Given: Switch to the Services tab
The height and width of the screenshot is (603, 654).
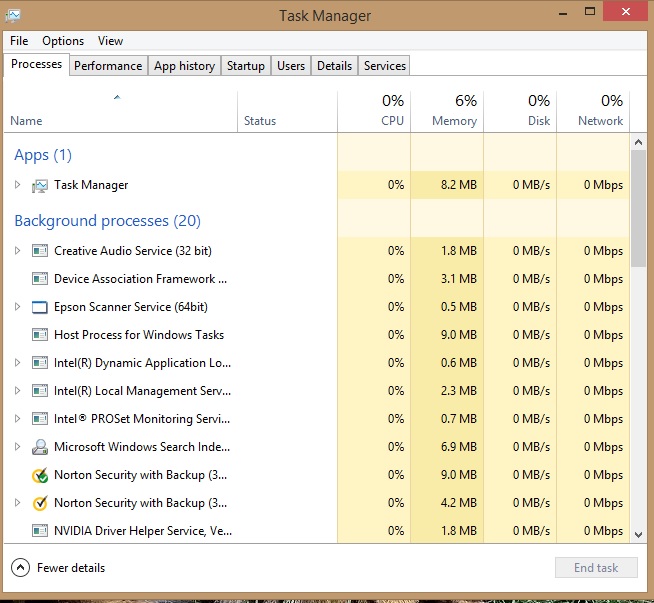Looking at the screenshot, I should (x=385, y=66).
